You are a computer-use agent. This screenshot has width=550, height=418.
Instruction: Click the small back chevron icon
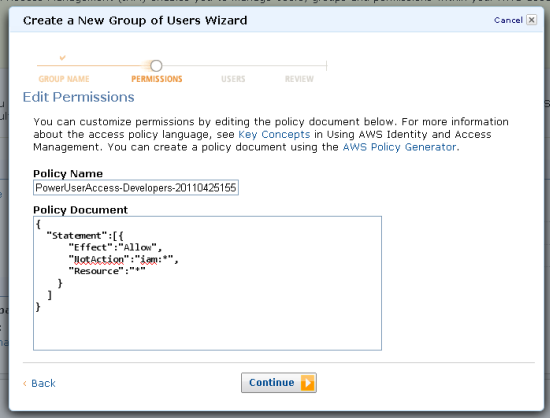(25, 383)
